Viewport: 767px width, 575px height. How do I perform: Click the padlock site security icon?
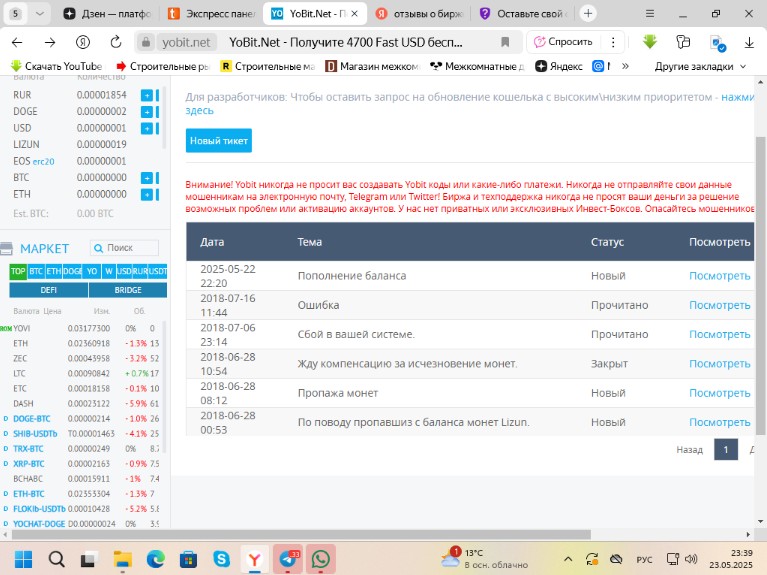(x=146, y=42)
